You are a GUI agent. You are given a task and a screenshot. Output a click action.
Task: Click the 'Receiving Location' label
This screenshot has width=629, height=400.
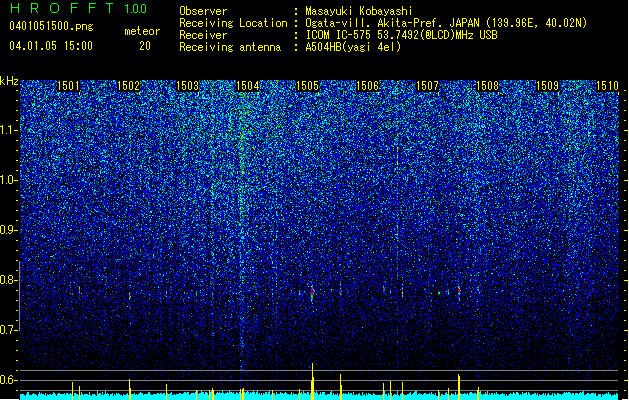(233, 23)
